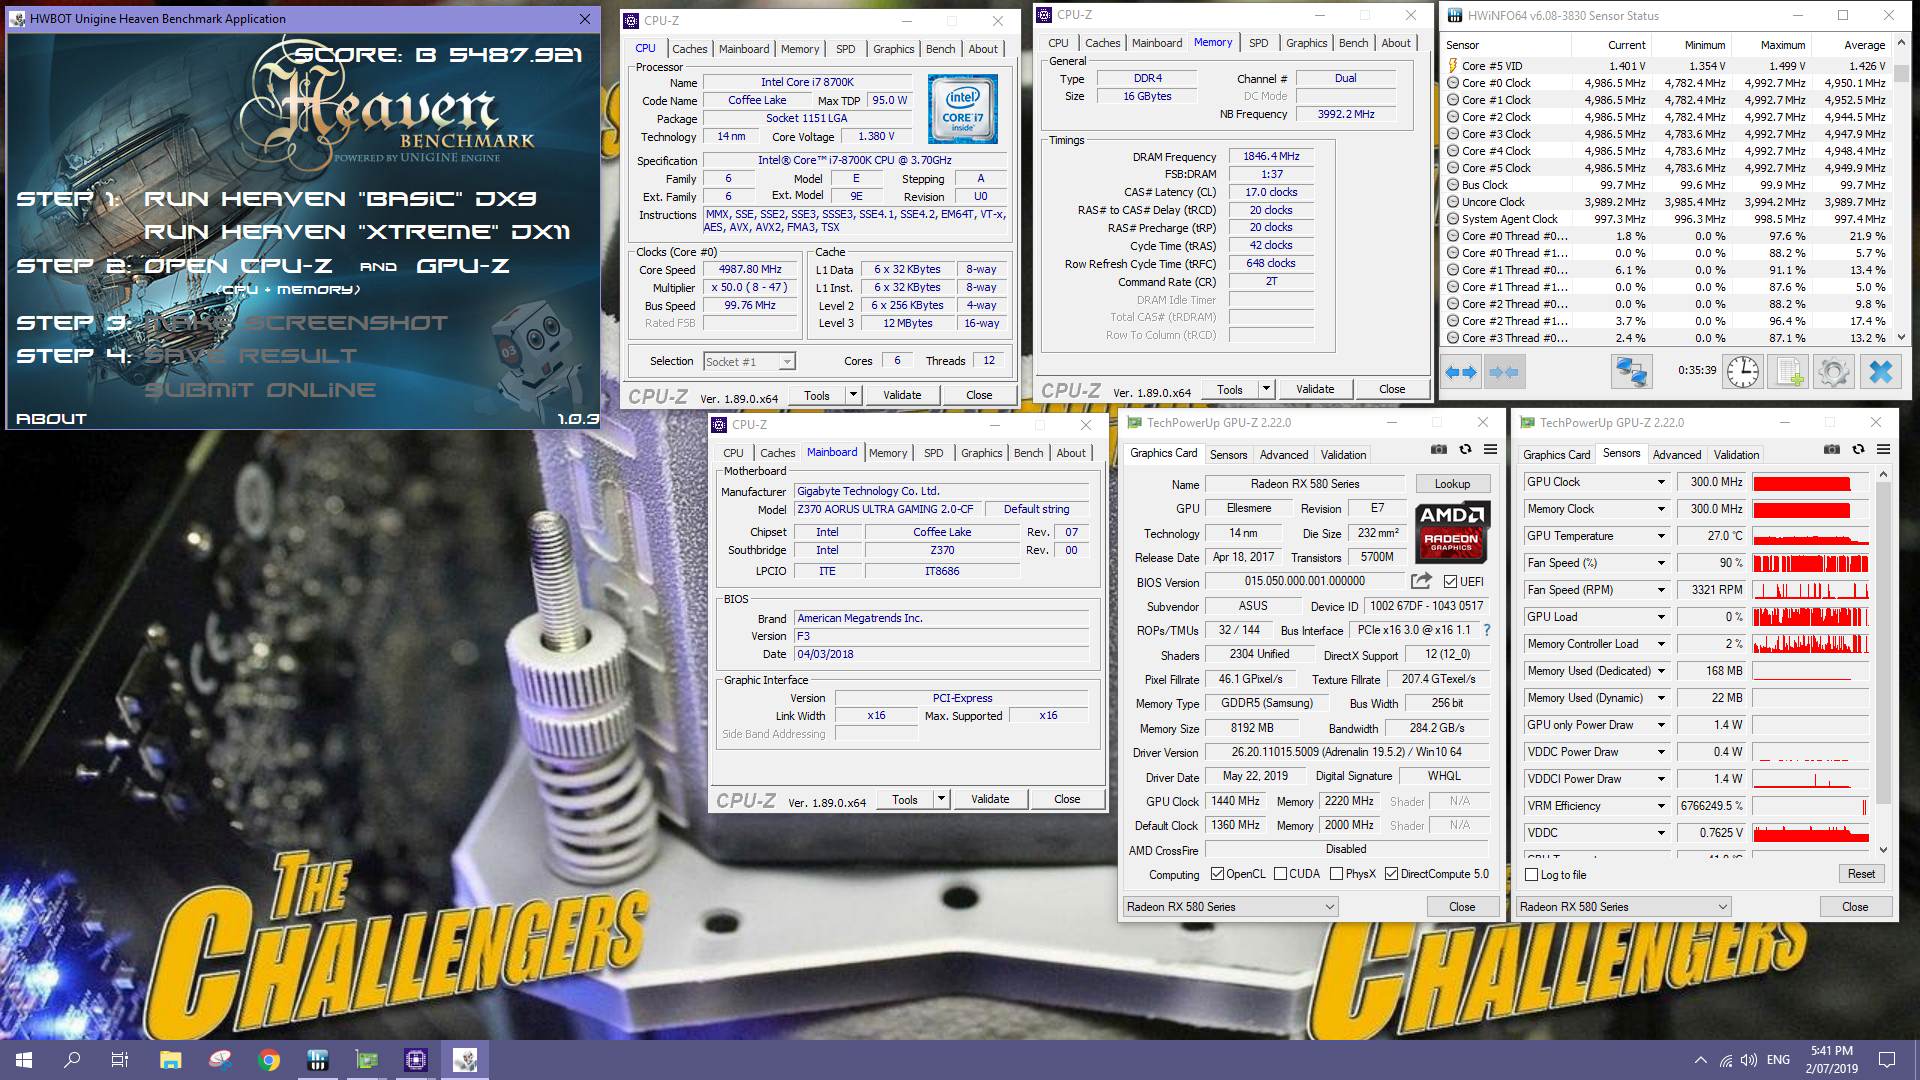Open the VRM Efficiency sensor dropdown
The height and width of the screenshot is (1080, 1920).
(1661, 806)
